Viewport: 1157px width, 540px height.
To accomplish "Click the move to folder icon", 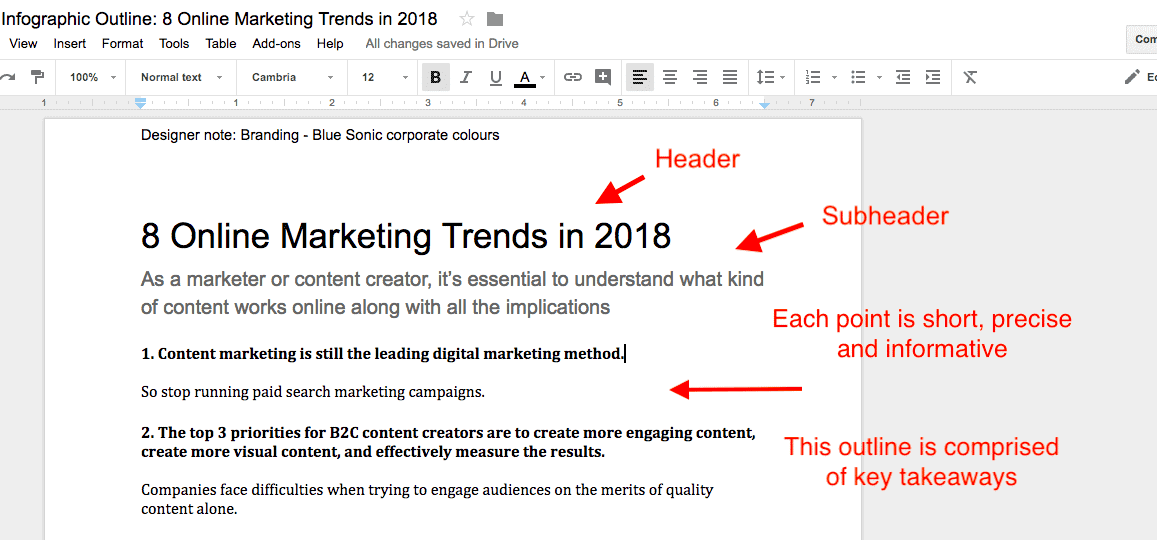I will (495, 19).
